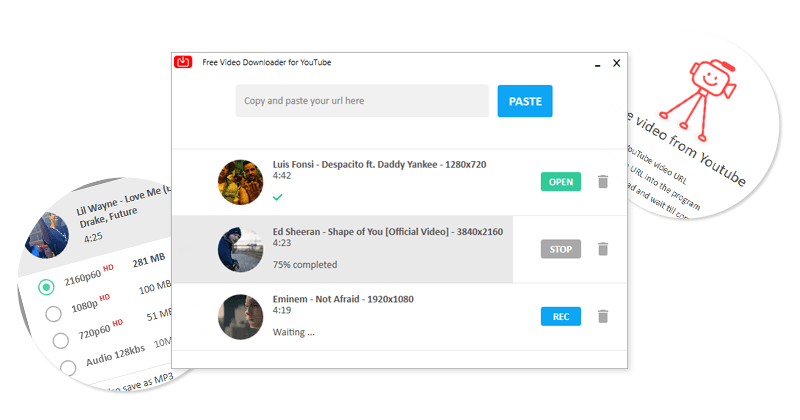Screen dimensions: 800x420
Task: Stop the Shape of You download
Action: 560,249
